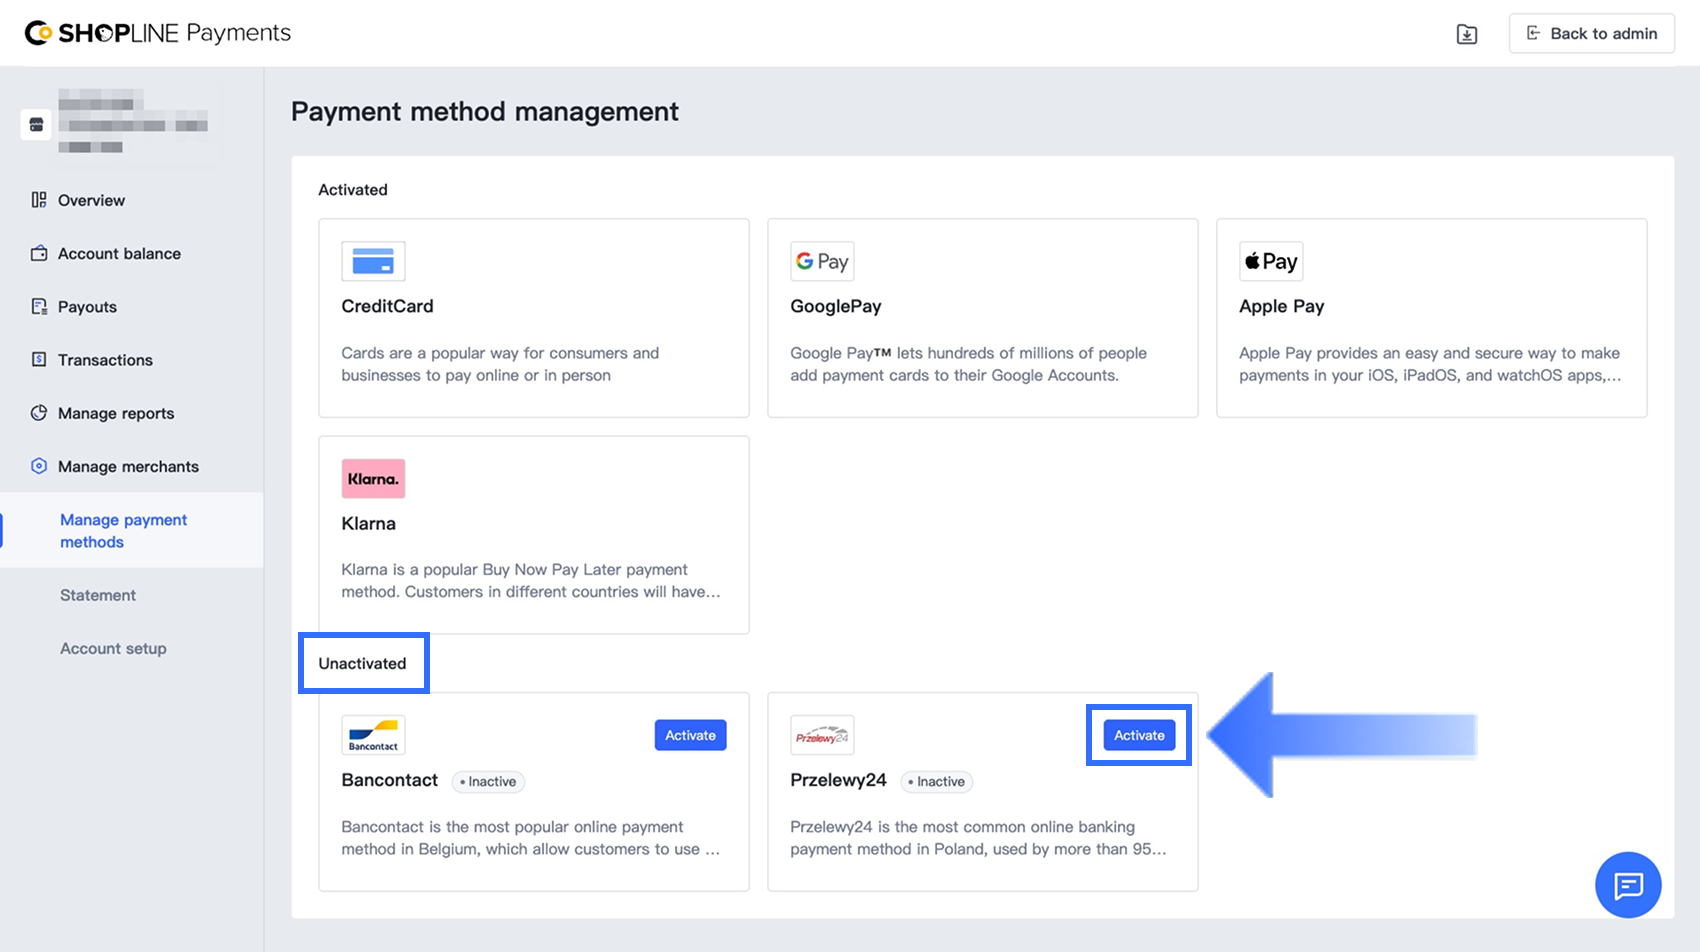Viewport: 1700px width, 952px height.
Task: Go back to admin
Action: pos(1591,34)
